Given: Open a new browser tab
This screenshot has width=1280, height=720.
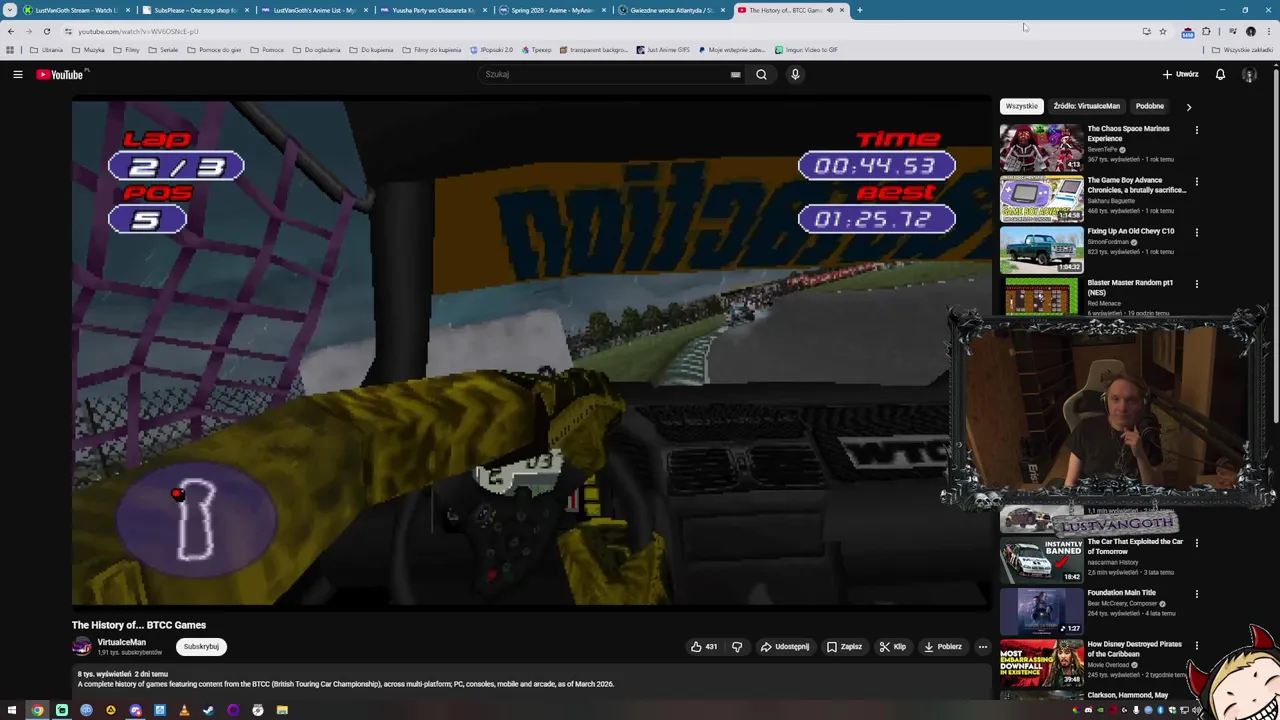Looking at the screenshot, I should (859, 10).
